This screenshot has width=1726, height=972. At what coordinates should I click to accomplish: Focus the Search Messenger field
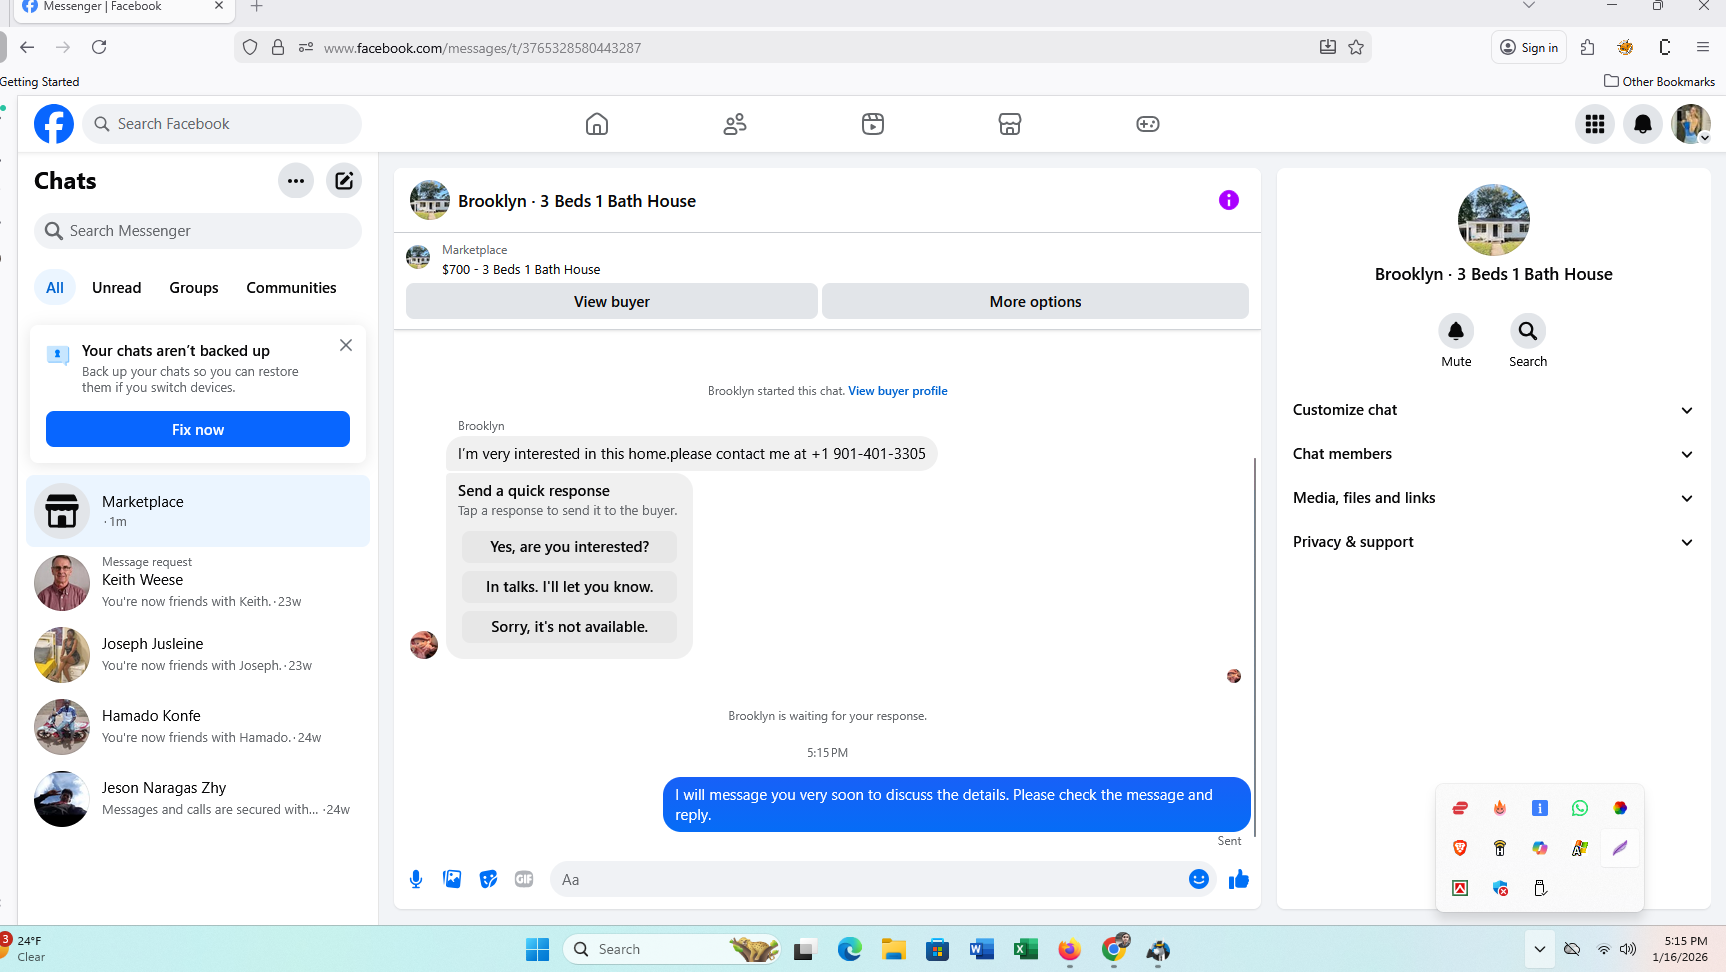tap(198, 231)
